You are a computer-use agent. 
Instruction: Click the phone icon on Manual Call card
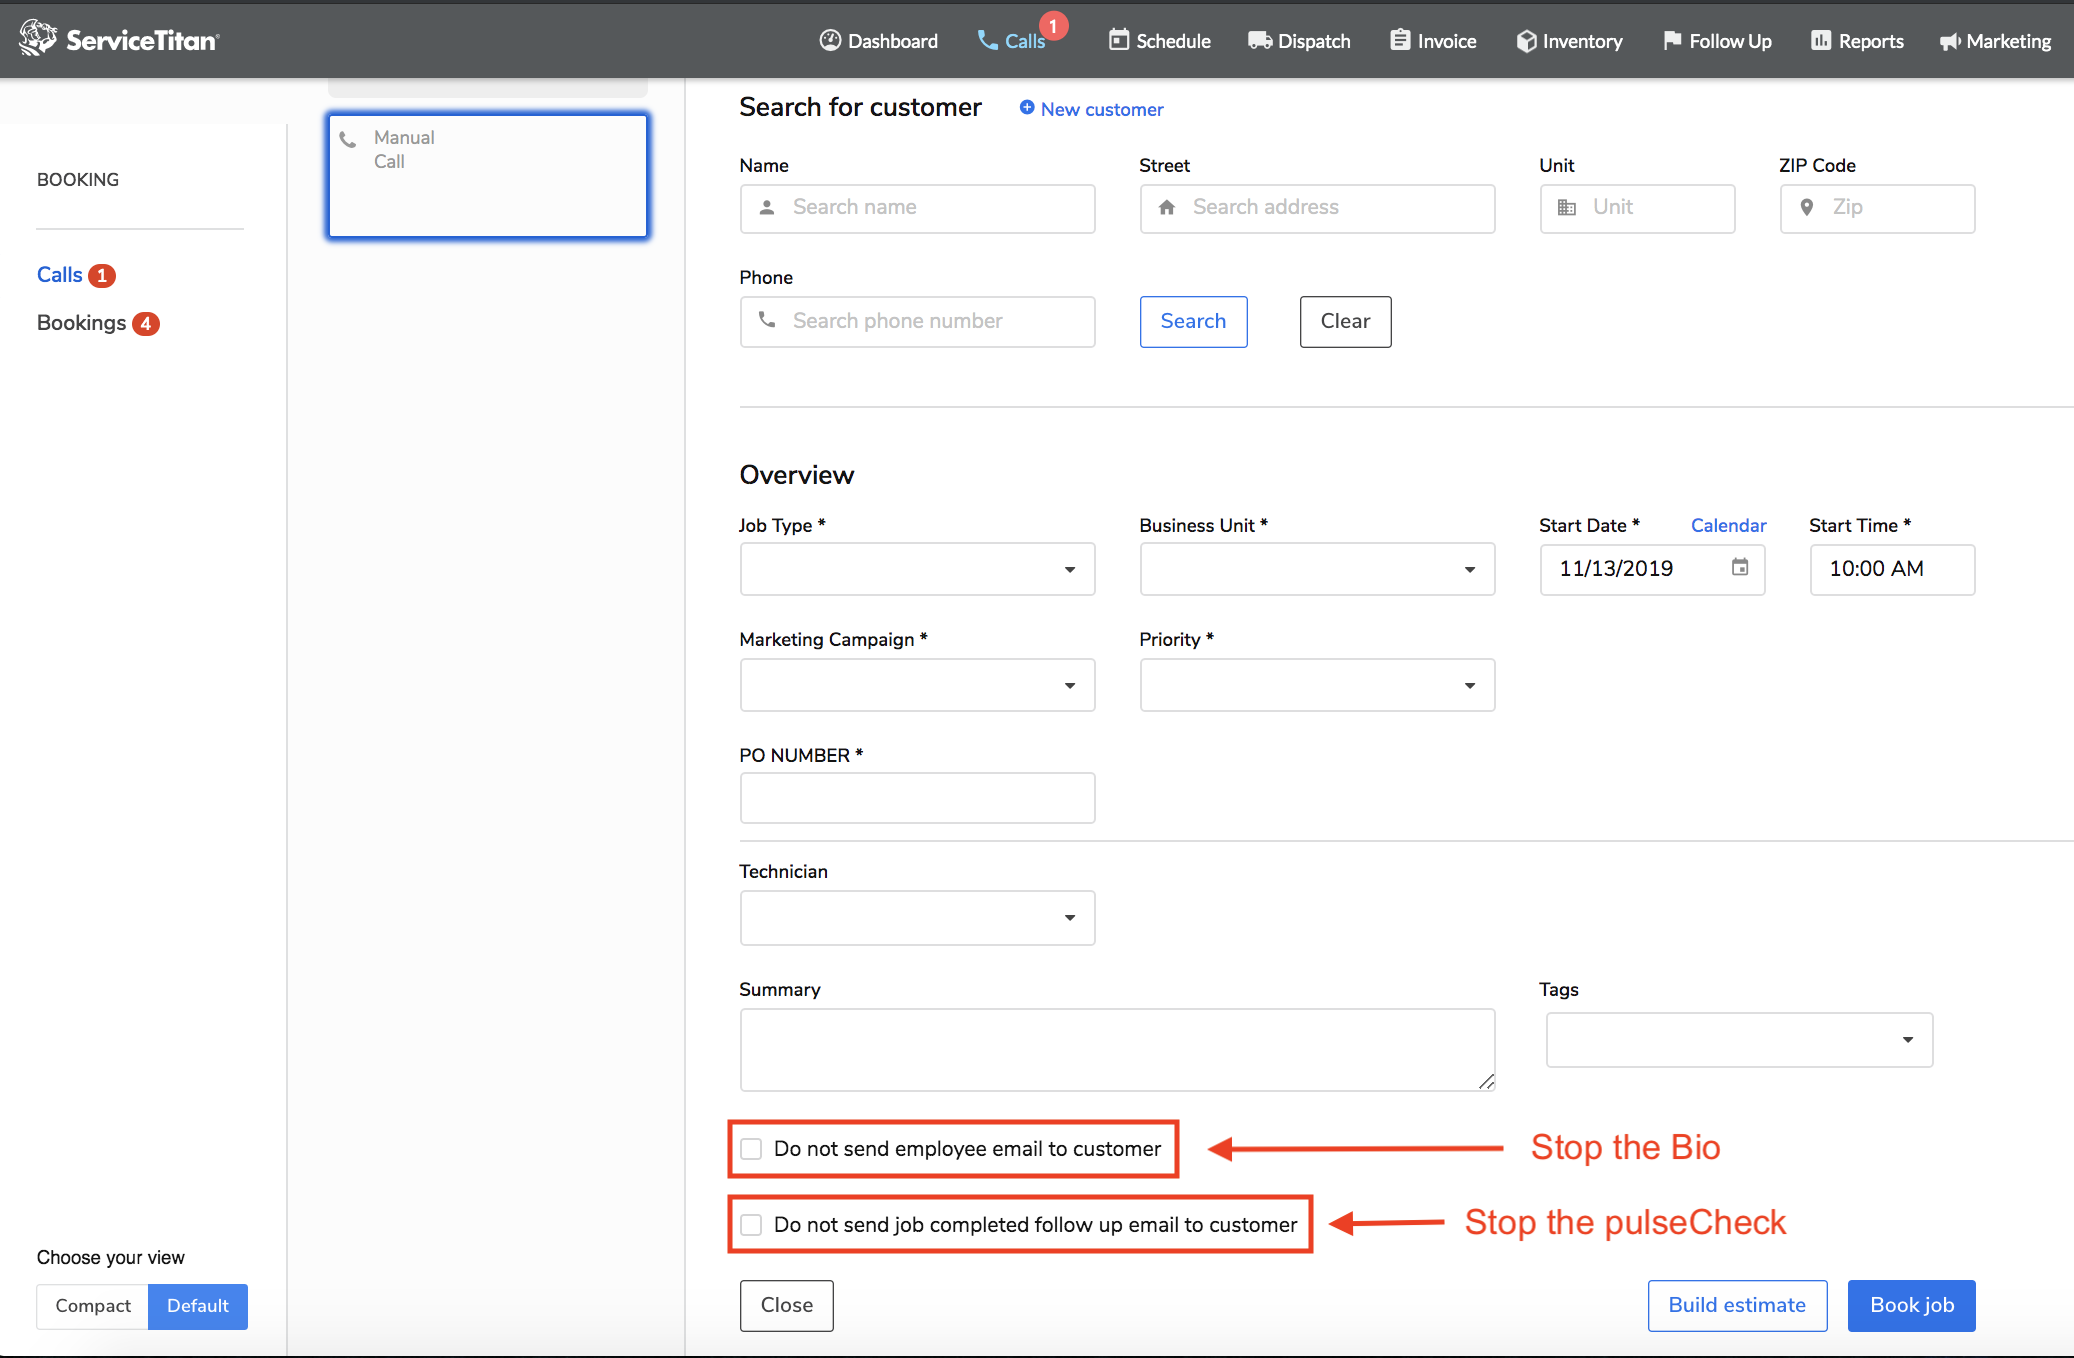coord(348,140)
